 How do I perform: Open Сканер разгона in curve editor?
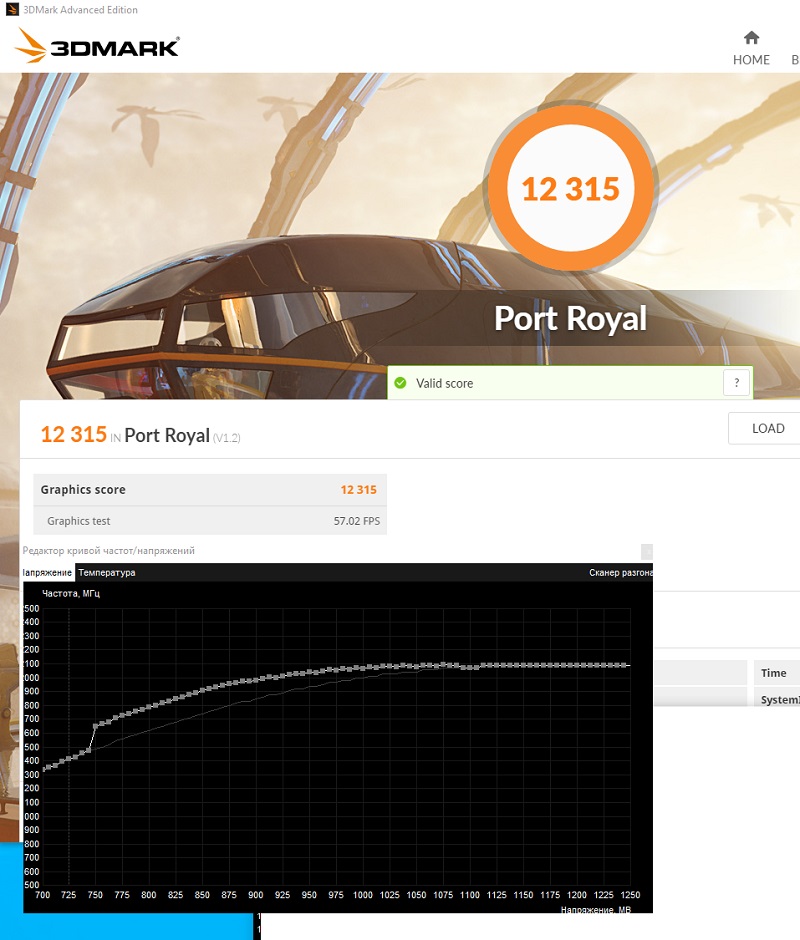pyautogui.click(x=621, y=573)
